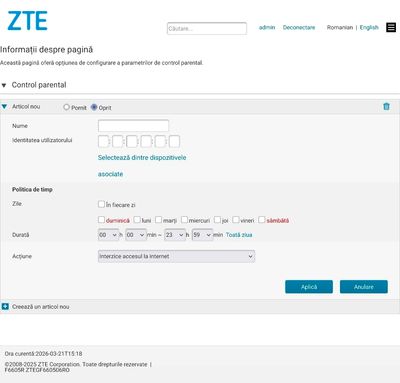
Task: Click the Deconectare link
Action: click(299, 27)
